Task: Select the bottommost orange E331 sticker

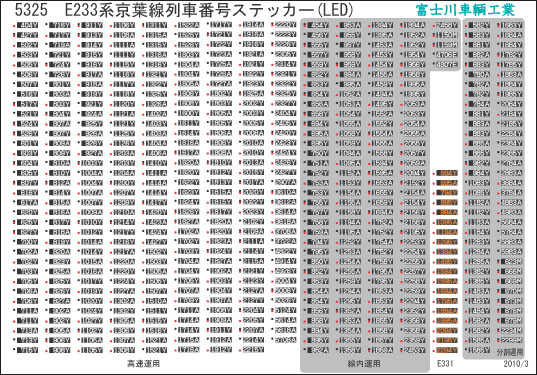Action: coord(447,350)
